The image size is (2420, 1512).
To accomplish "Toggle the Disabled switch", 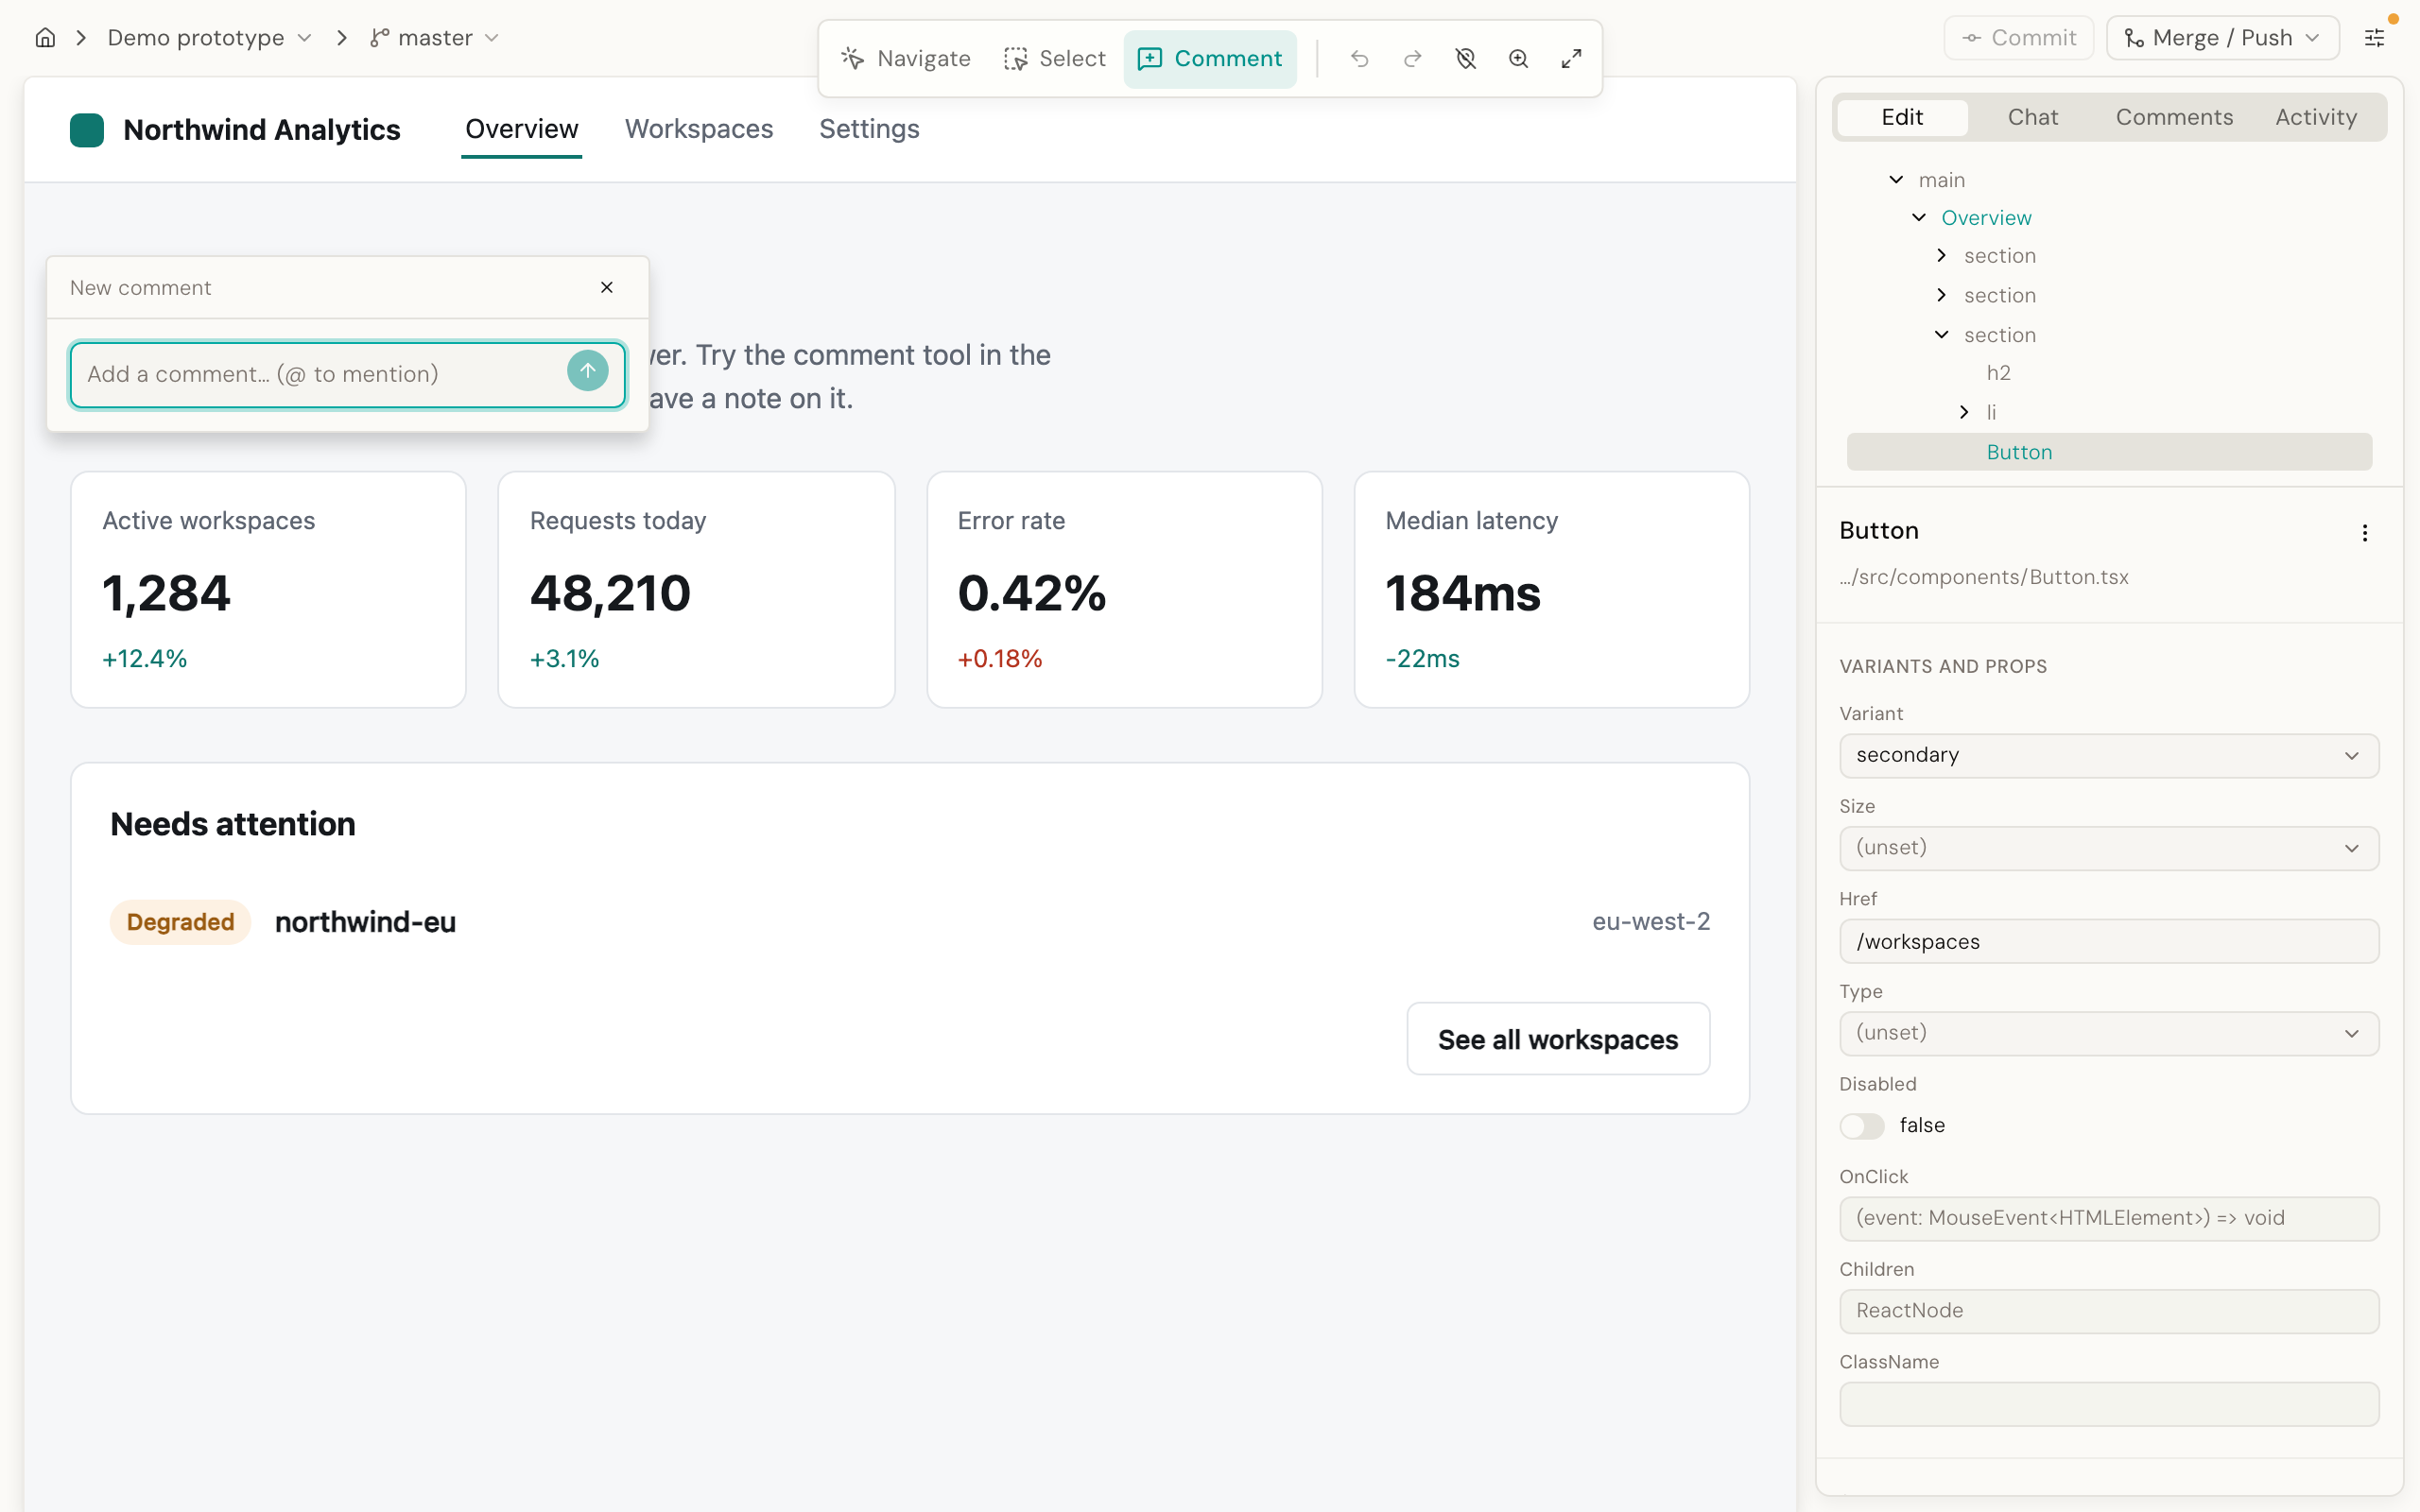I will pos(1861,1126).
